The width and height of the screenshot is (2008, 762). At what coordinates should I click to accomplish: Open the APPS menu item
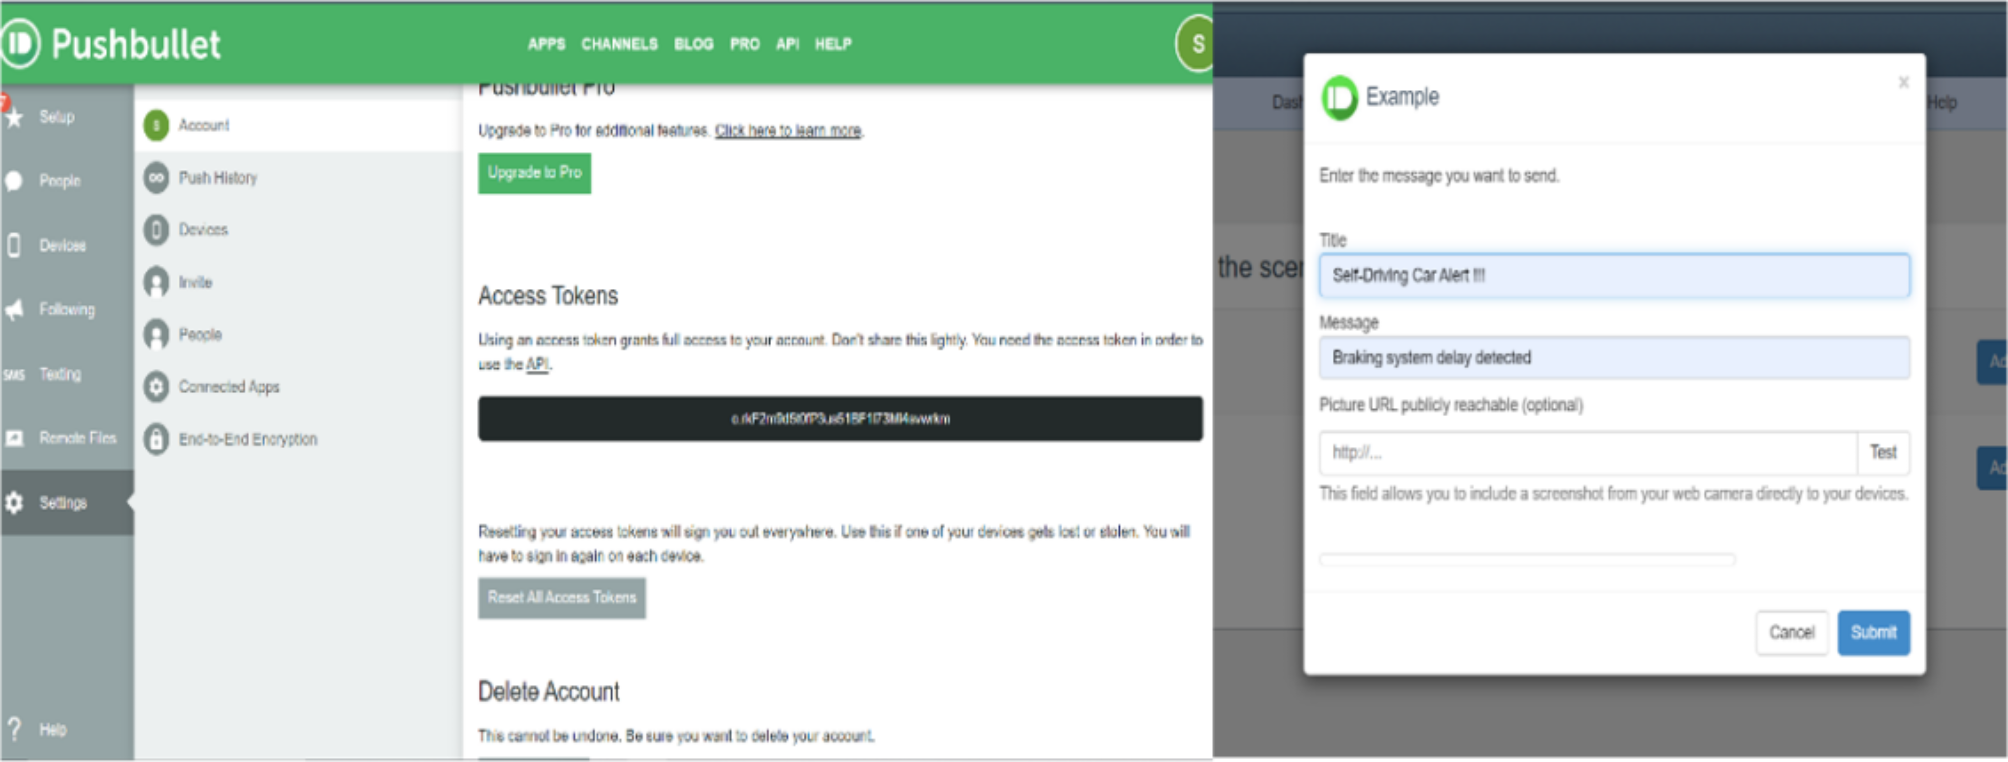546,44
